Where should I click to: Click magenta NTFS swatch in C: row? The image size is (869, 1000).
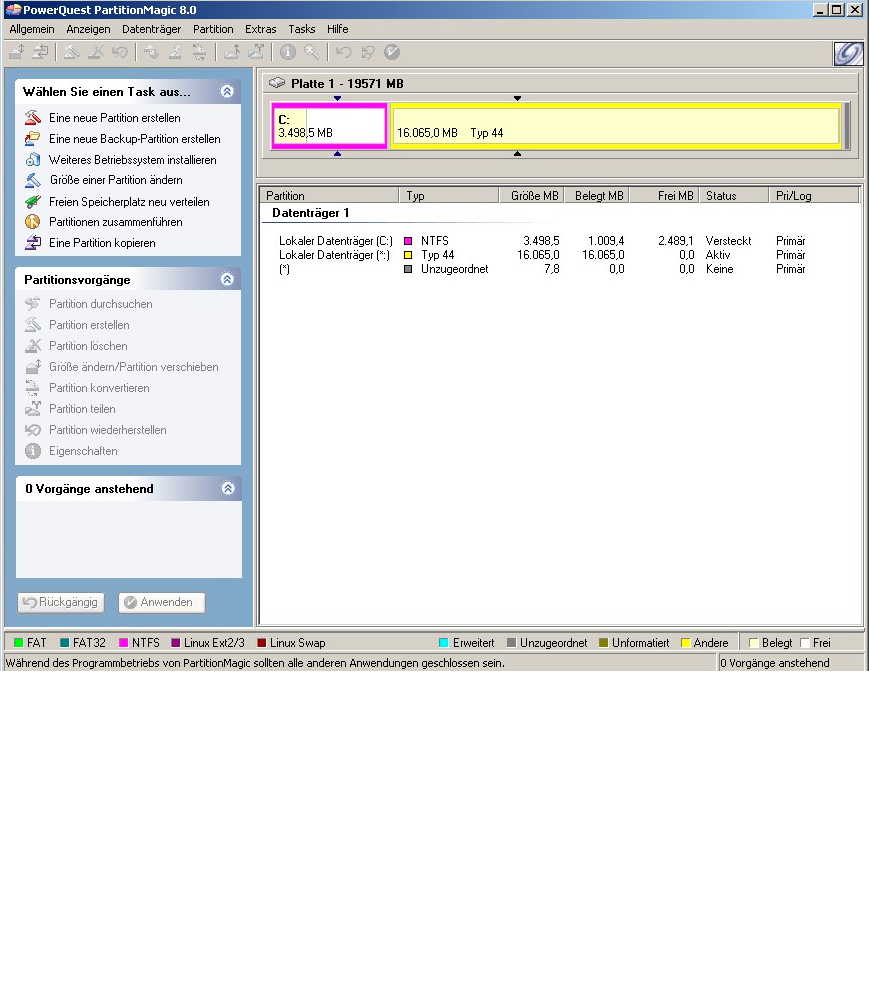(x=408, y=241)
